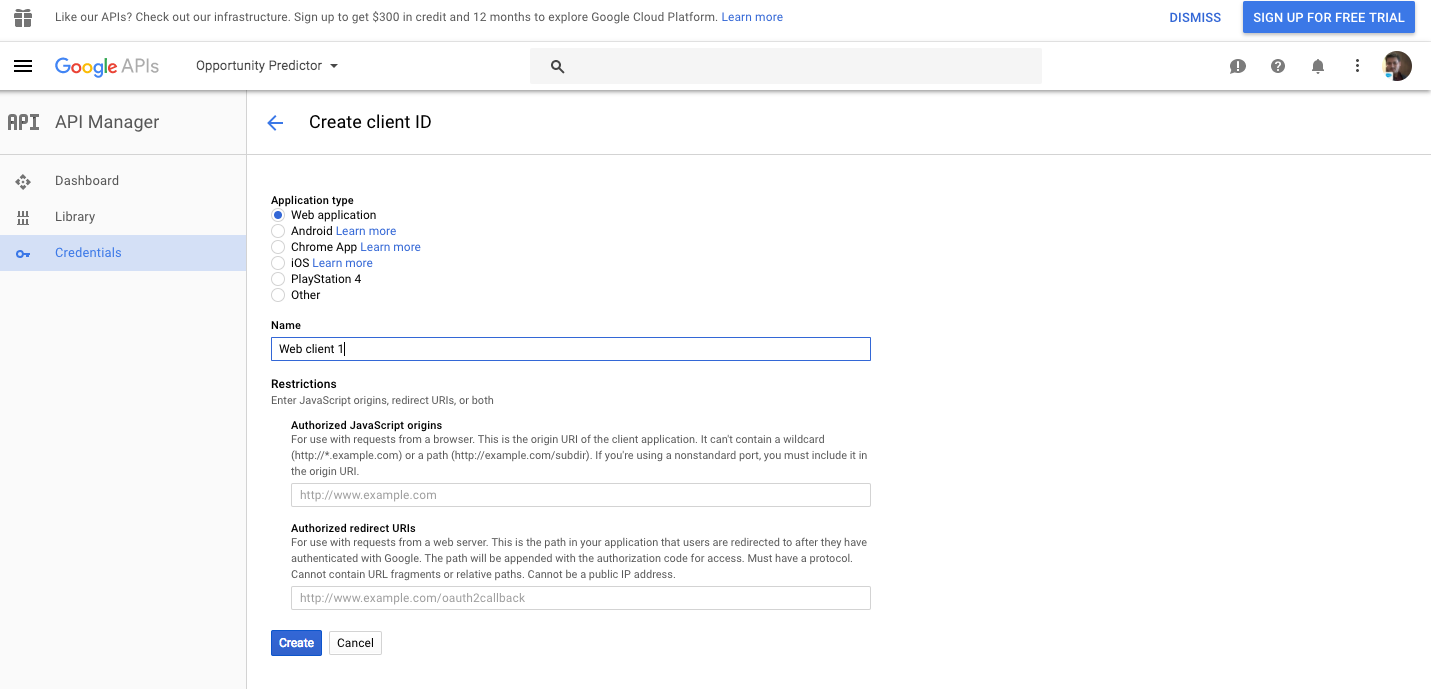Click the Restrictions heading text
The height and width of the screenshot is (689, 1431).
pos(304,384)
